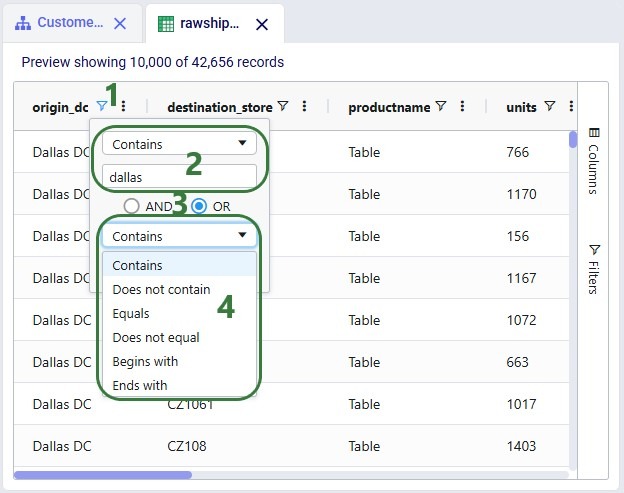The height and width of the screenshot is (493, 624).
Task: Open the destination_store column menu dots
Action: point(304,106)
